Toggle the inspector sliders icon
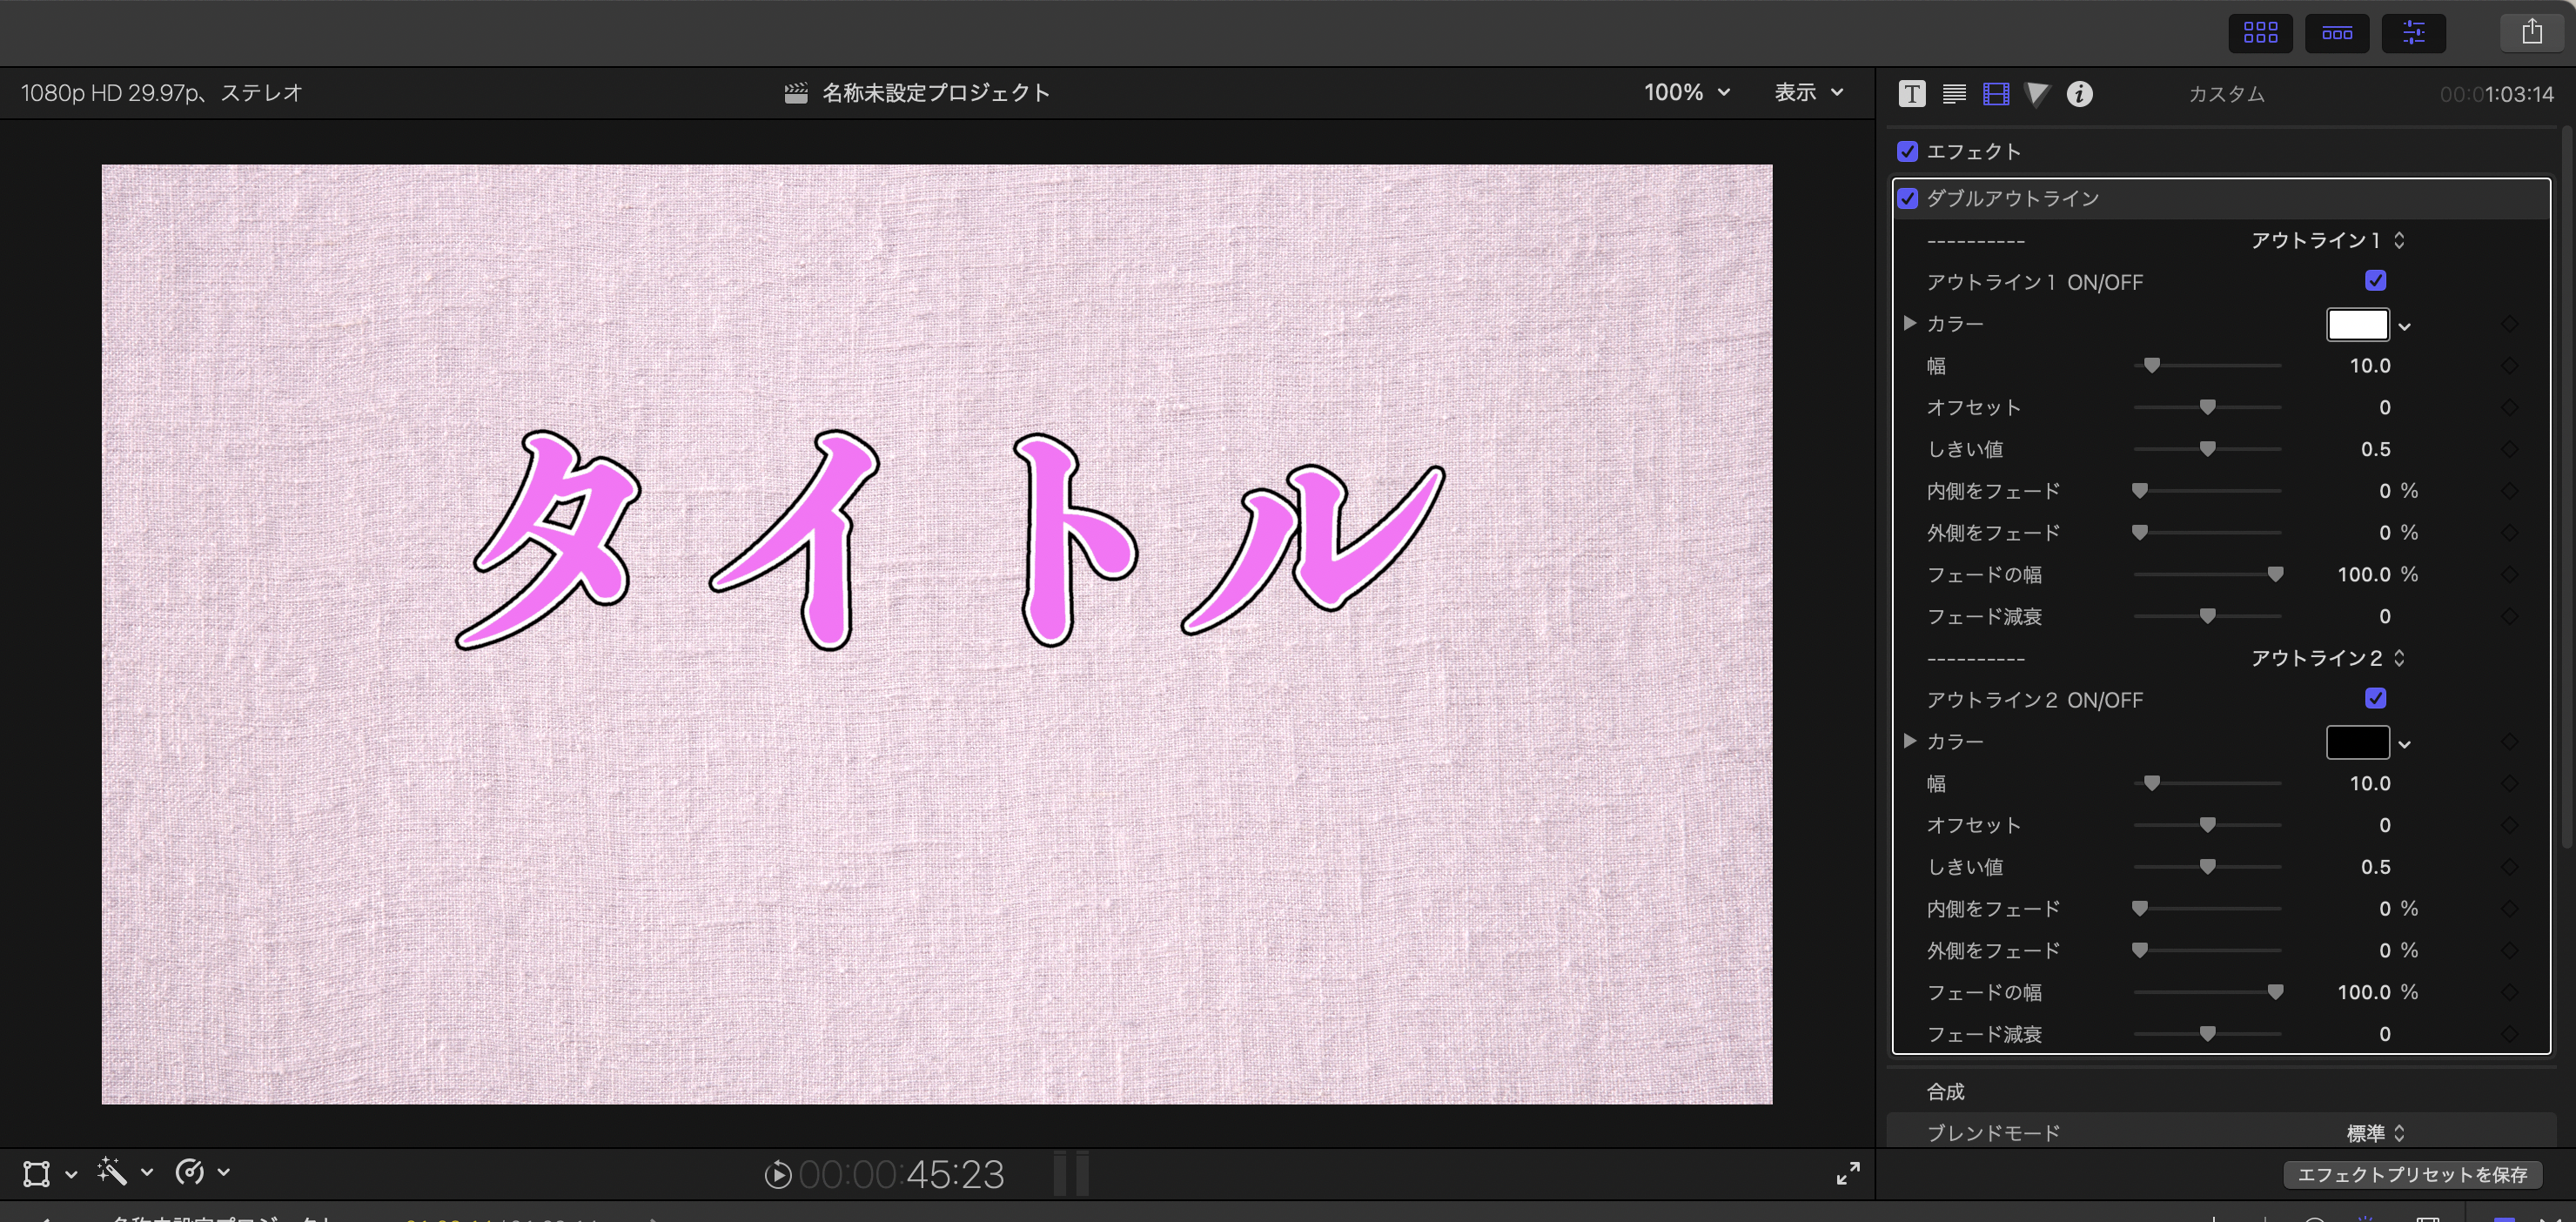The width and height of the screenshot is (2576, 1222). pyautogui.click(x=2413, y=33)
